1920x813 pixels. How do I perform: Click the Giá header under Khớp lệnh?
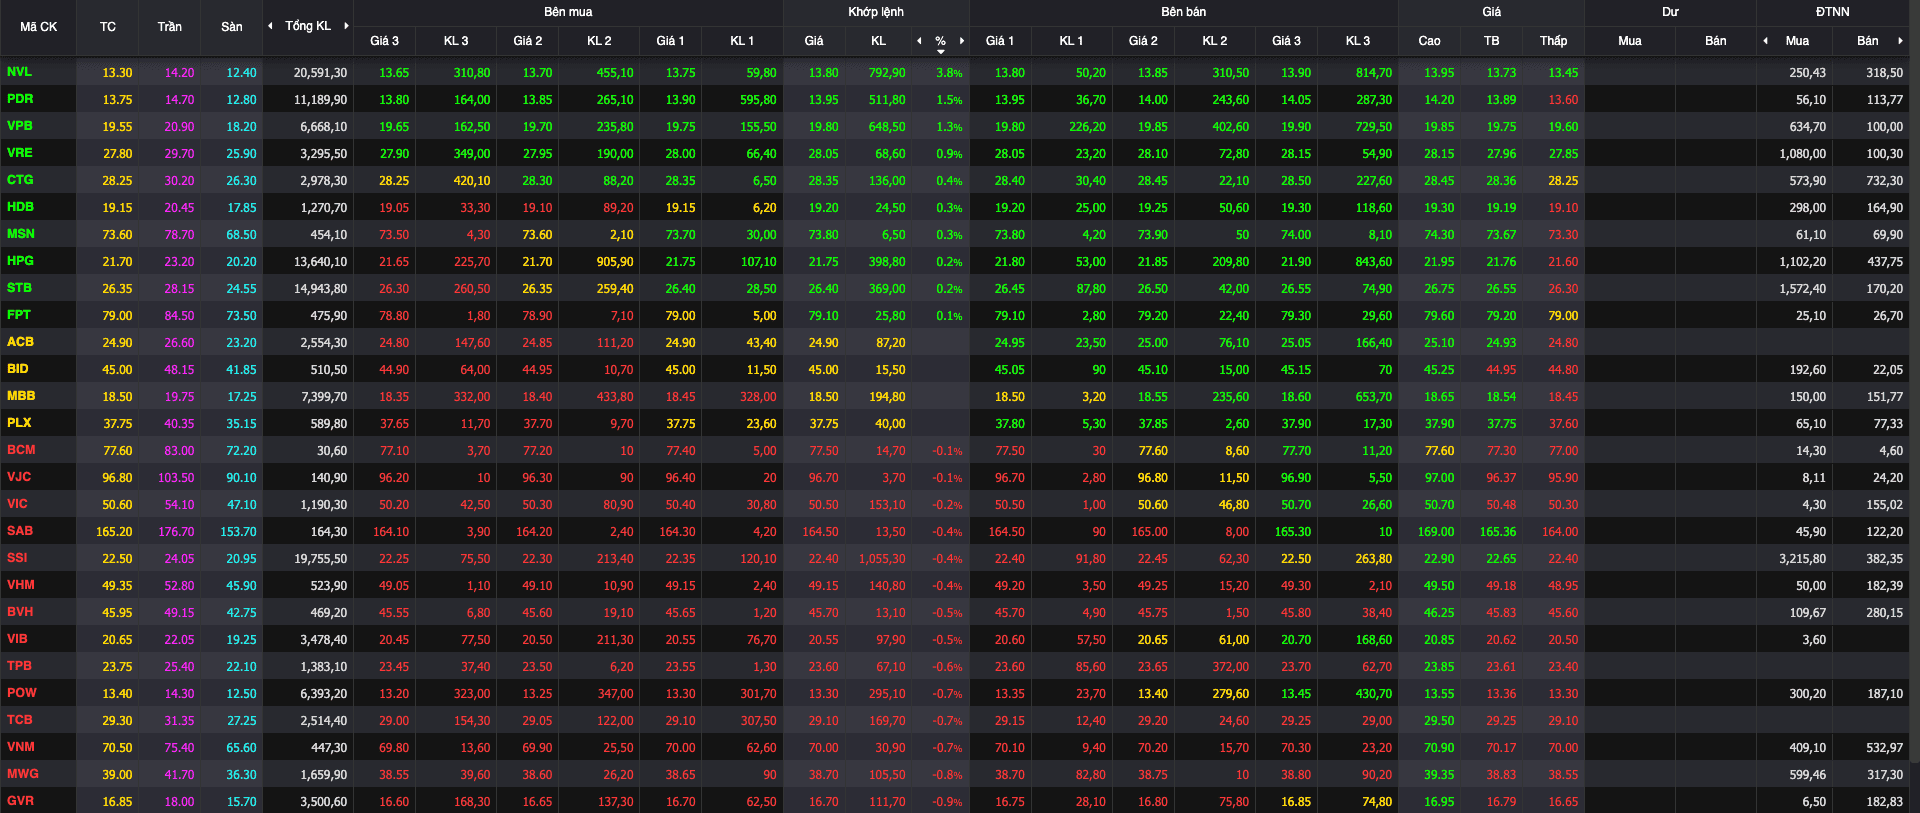click(x=814, y=41)
